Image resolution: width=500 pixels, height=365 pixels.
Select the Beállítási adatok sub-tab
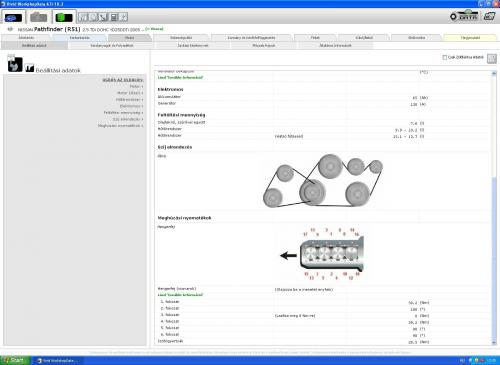pos(34,45)
